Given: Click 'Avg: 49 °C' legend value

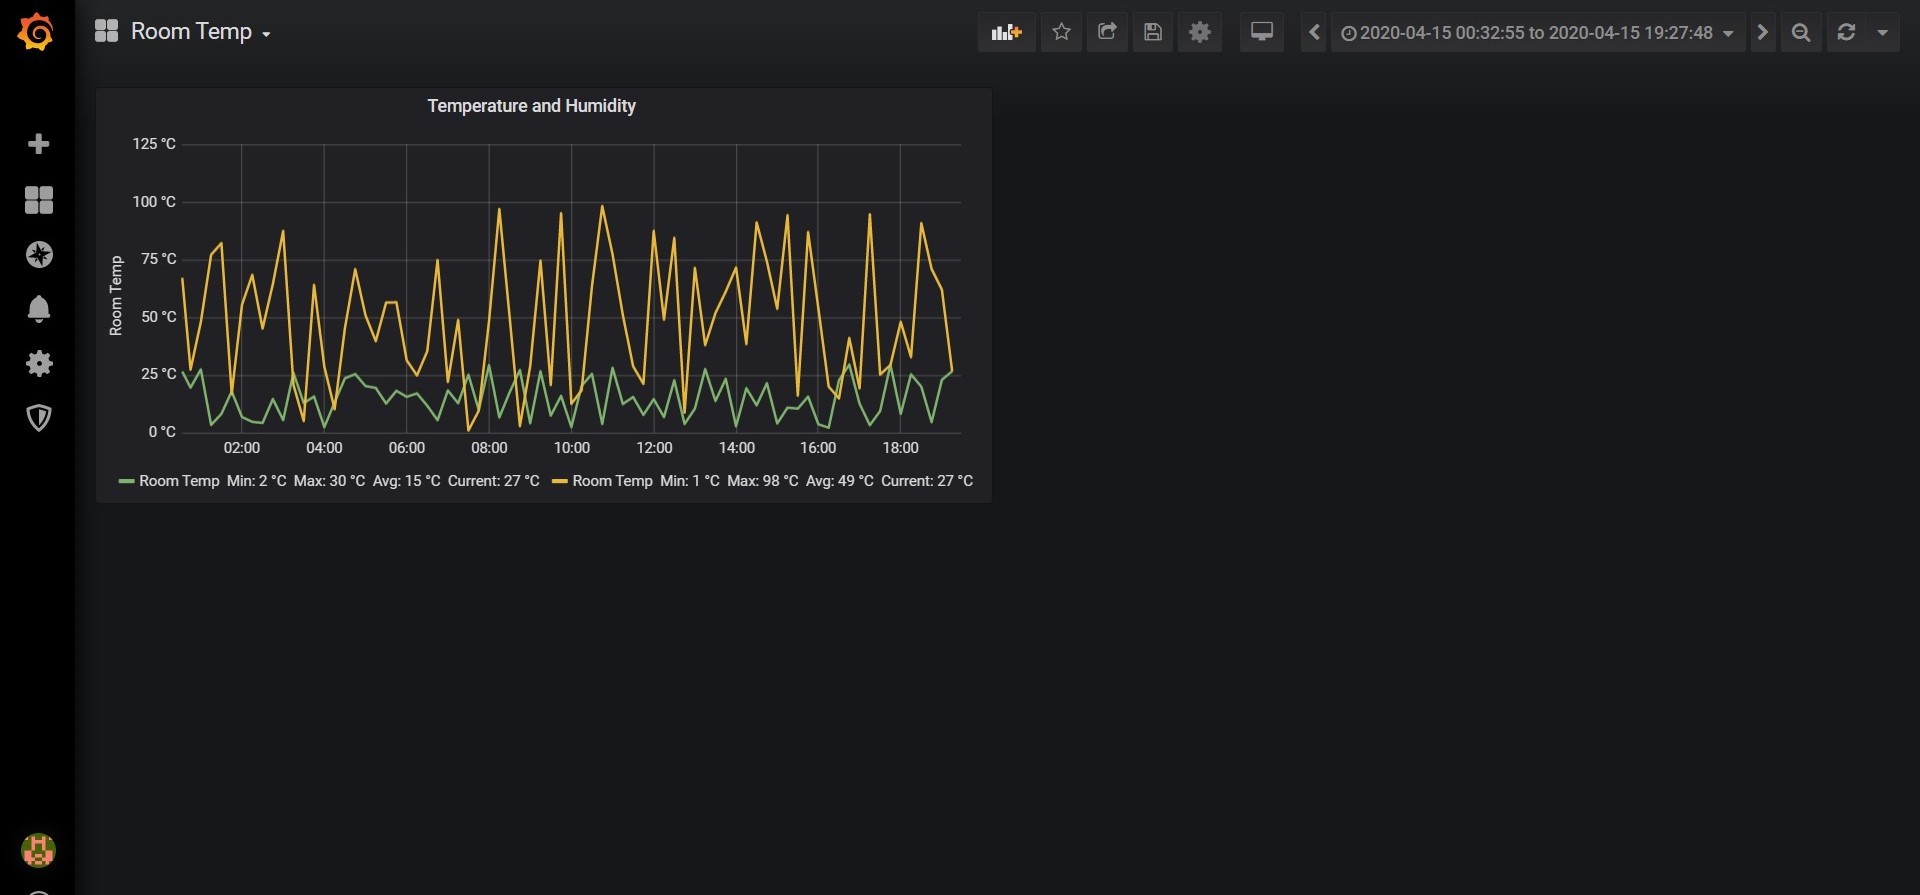Looking at the screenshot, I should point(840,481).
